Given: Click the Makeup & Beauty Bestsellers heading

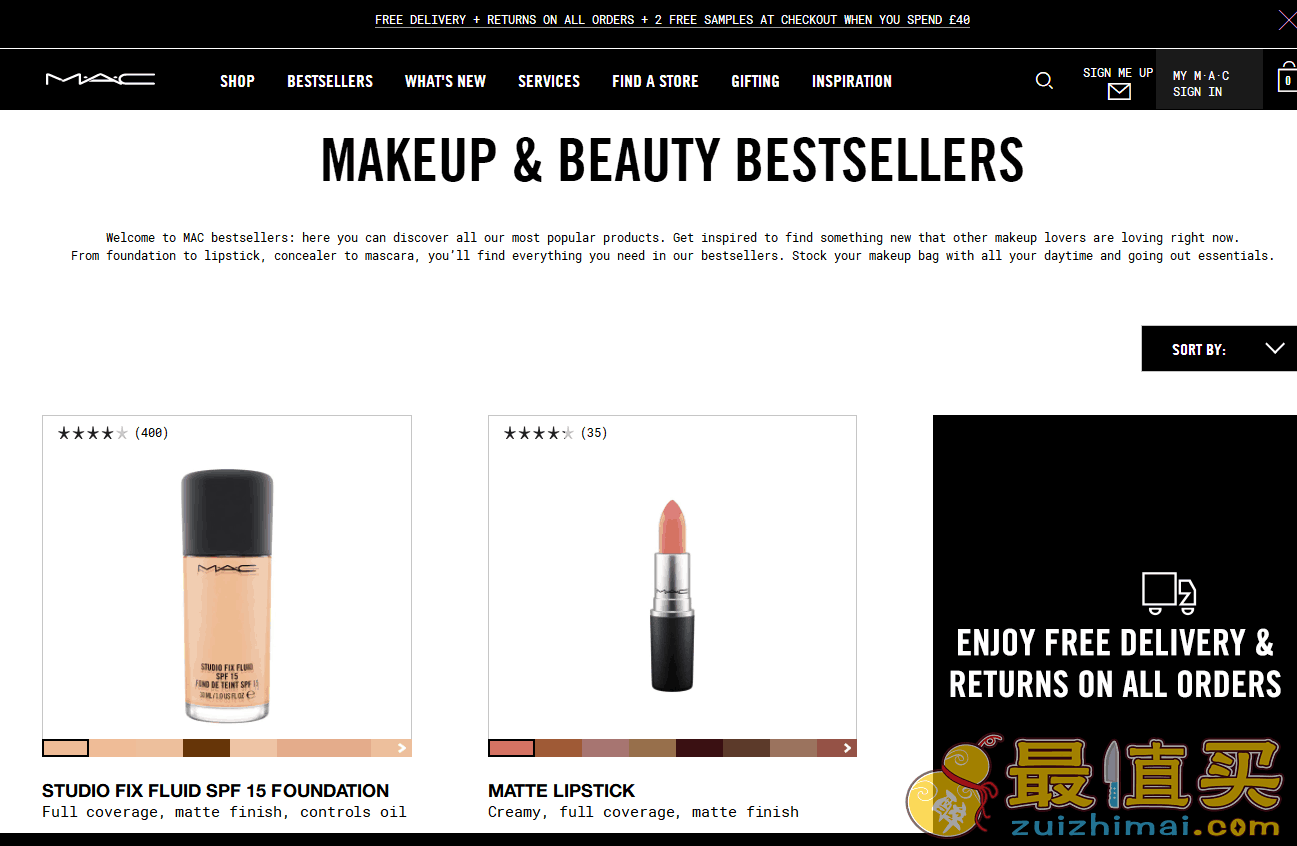Looking at the screenshot, I should click(672, 160).
